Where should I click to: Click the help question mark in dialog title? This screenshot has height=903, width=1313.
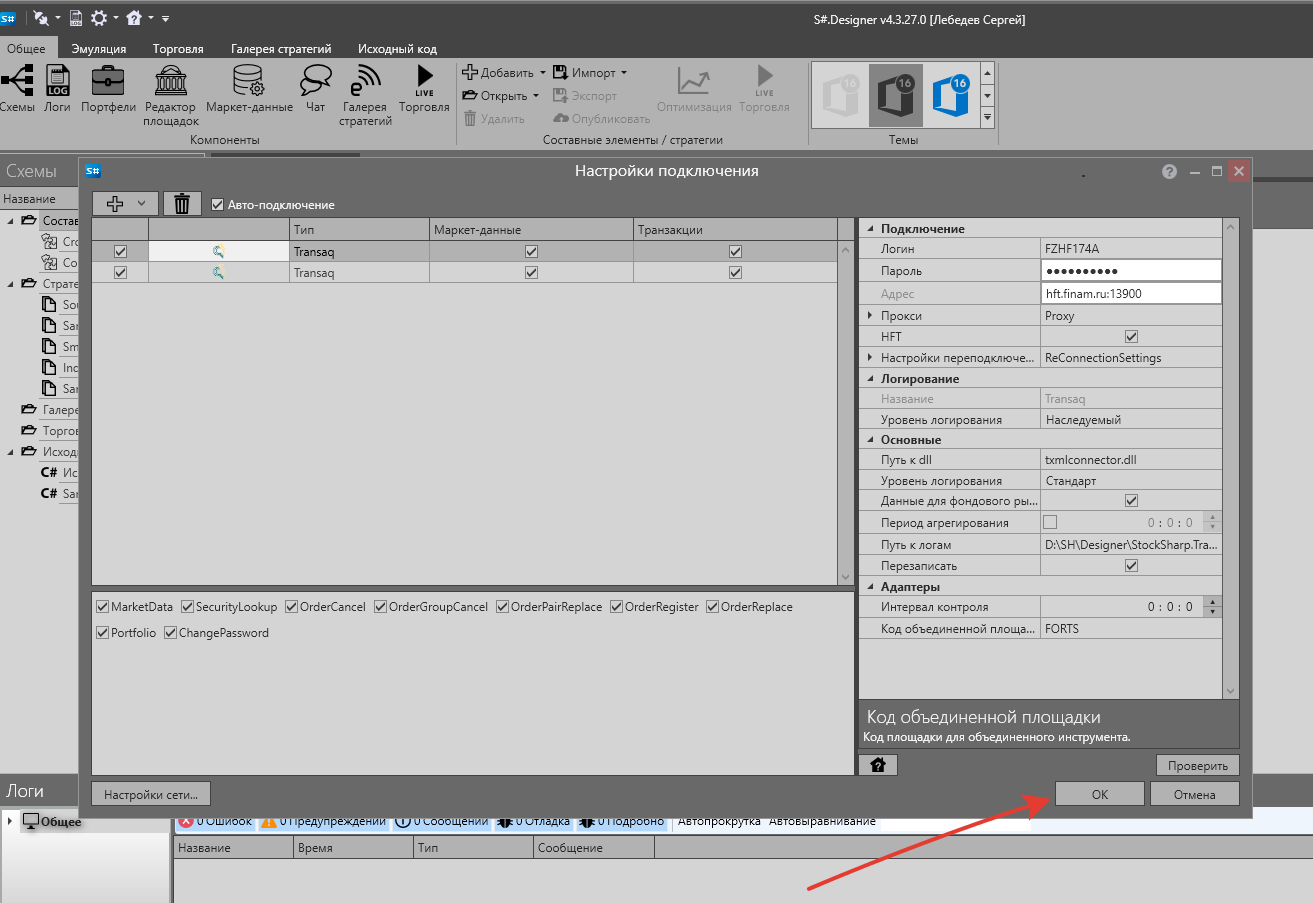[1169, 171]
